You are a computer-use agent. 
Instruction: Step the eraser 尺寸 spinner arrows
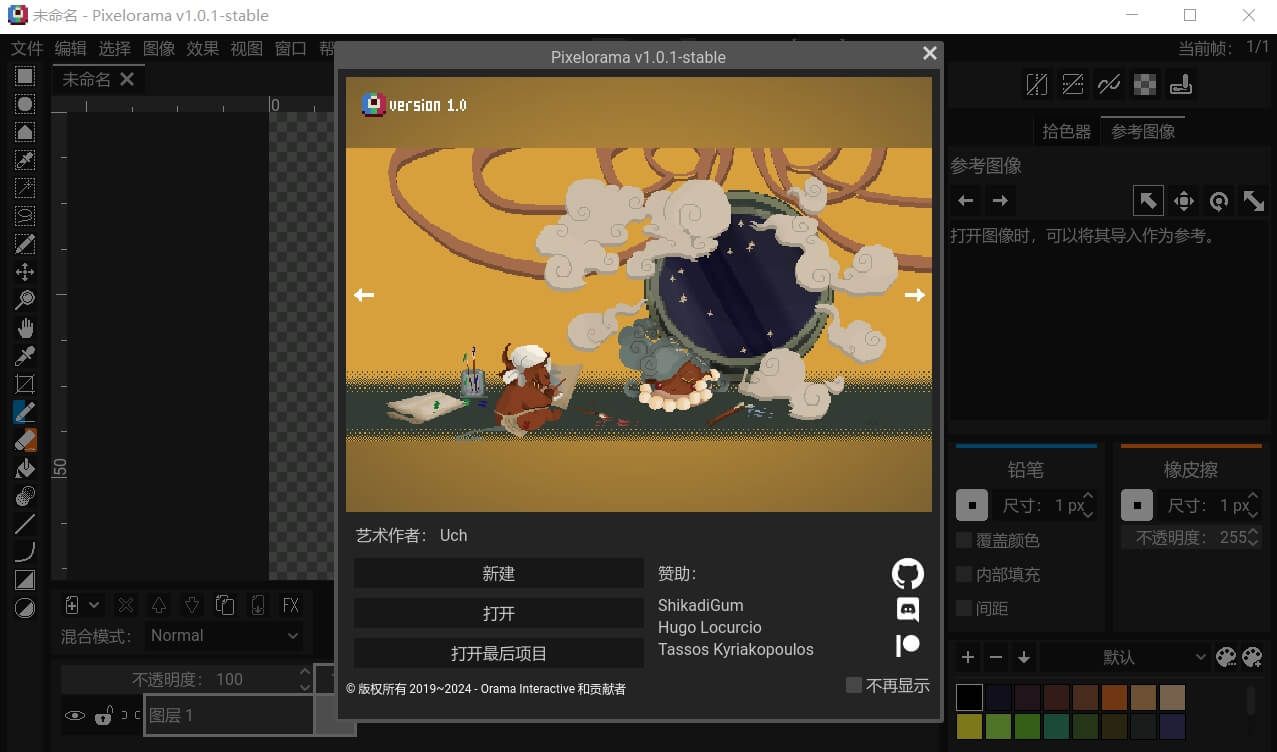click(x=1254, y=505)
